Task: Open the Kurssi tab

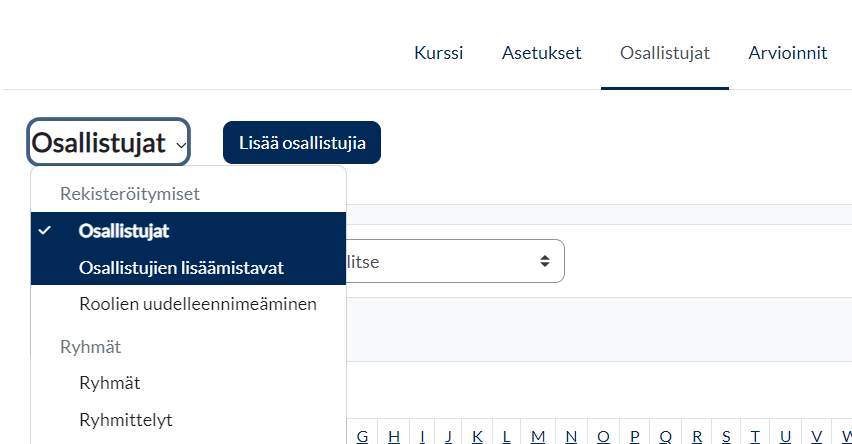Action: [438, 53]
